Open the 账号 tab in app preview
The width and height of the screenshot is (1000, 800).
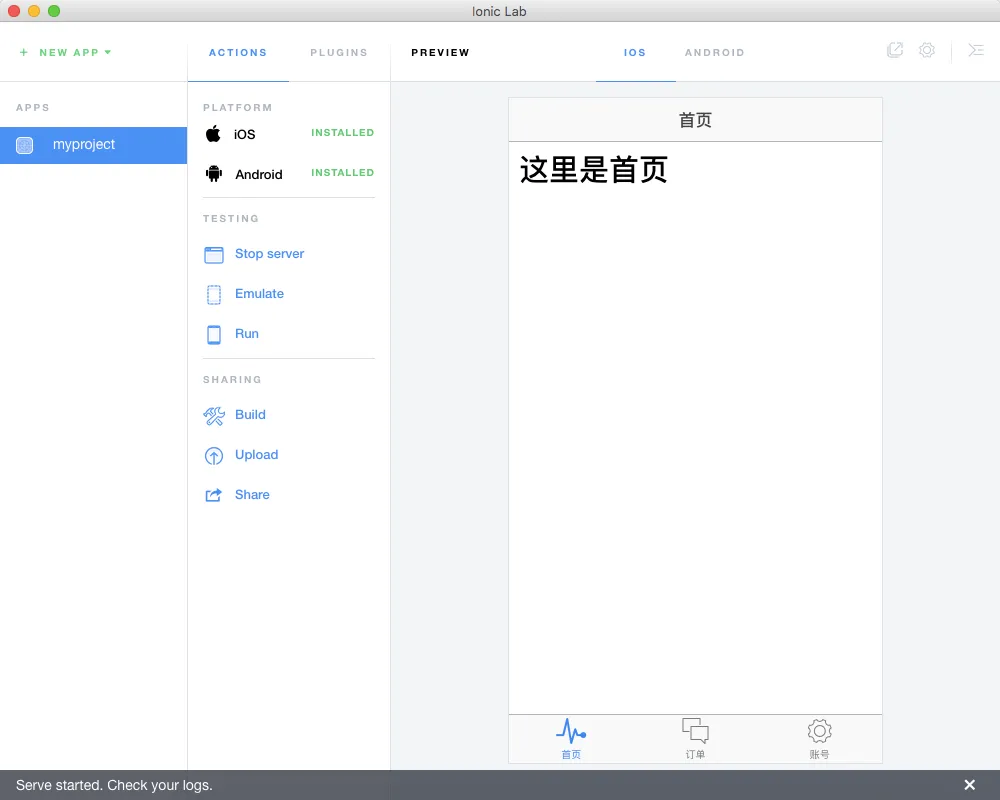click(820, 739)
